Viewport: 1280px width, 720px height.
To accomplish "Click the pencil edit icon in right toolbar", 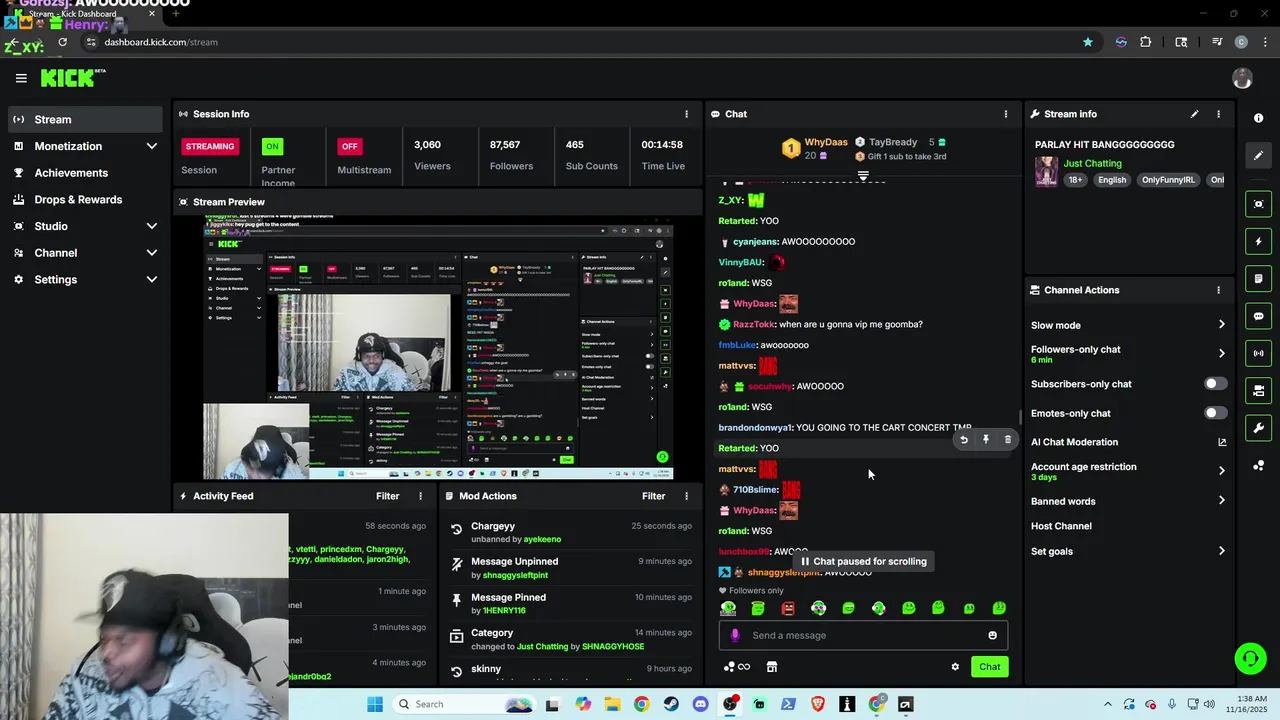I will [1258, 155].
